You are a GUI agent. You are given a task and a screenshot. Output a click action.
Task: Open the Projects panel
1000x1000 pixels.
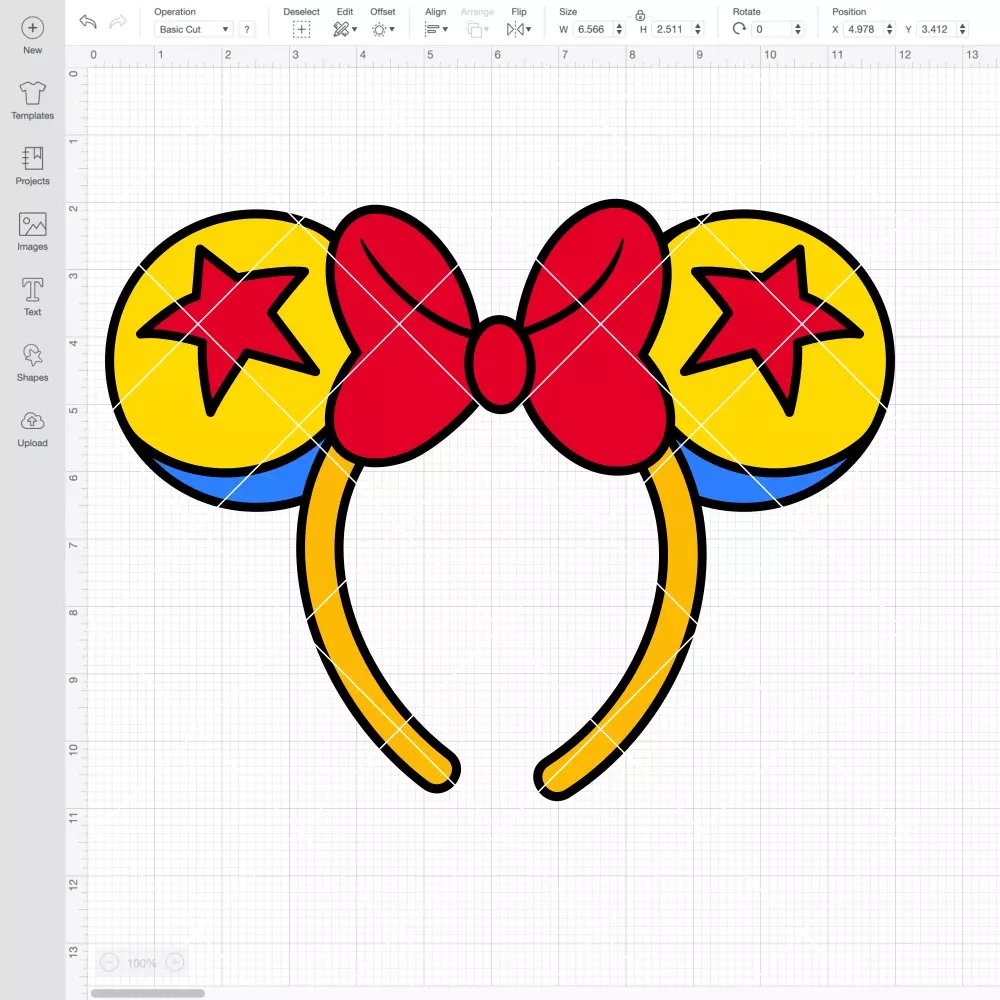click(33, 166)
